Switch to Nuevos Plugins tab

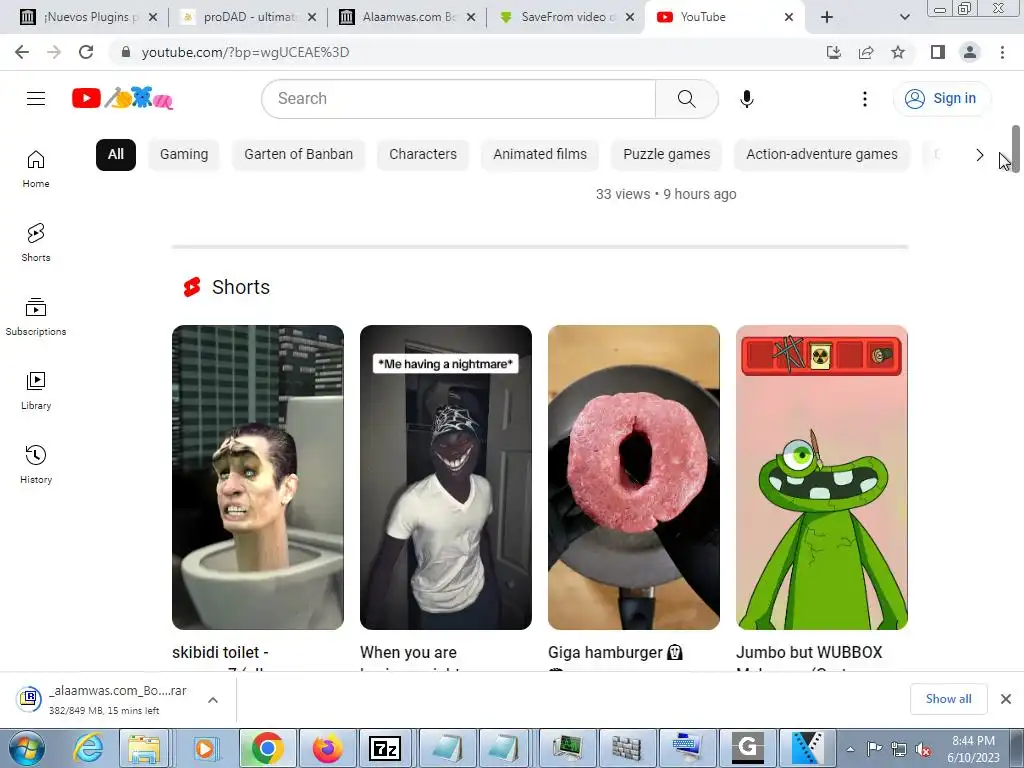(x=88, y=17)
